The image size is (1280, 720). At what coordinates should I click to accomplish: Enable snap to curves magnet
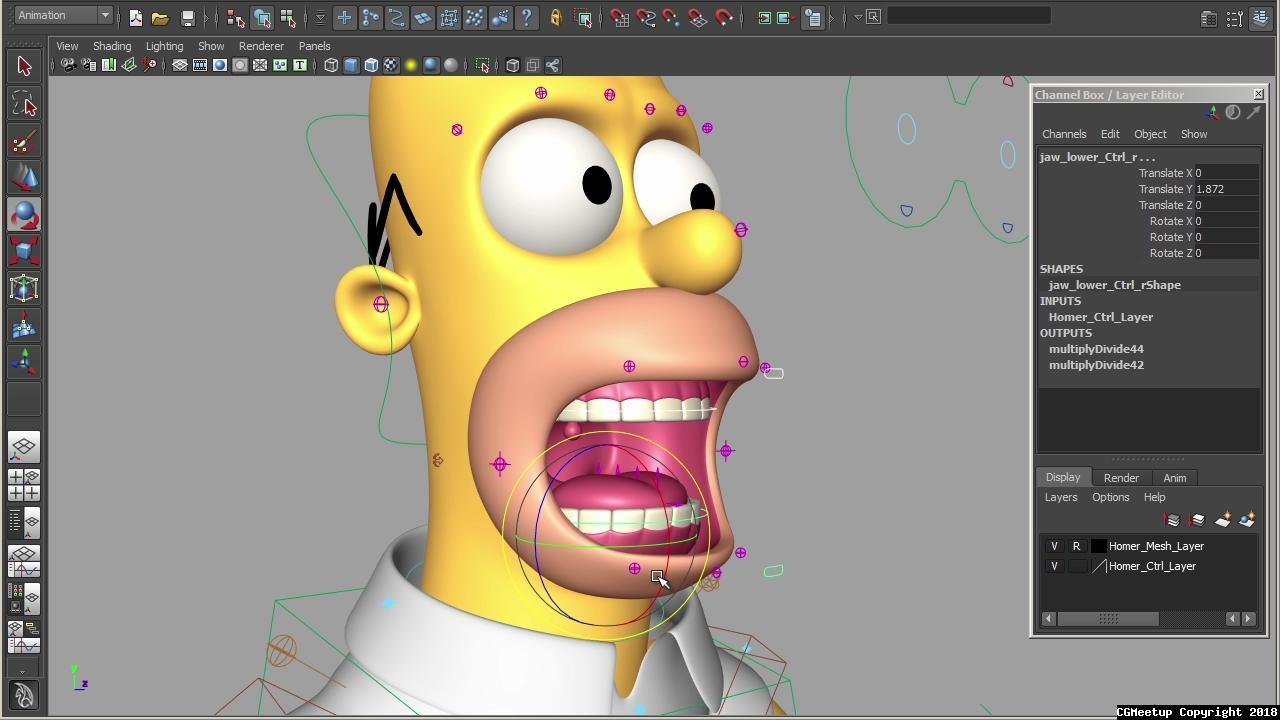coord(646,18)
